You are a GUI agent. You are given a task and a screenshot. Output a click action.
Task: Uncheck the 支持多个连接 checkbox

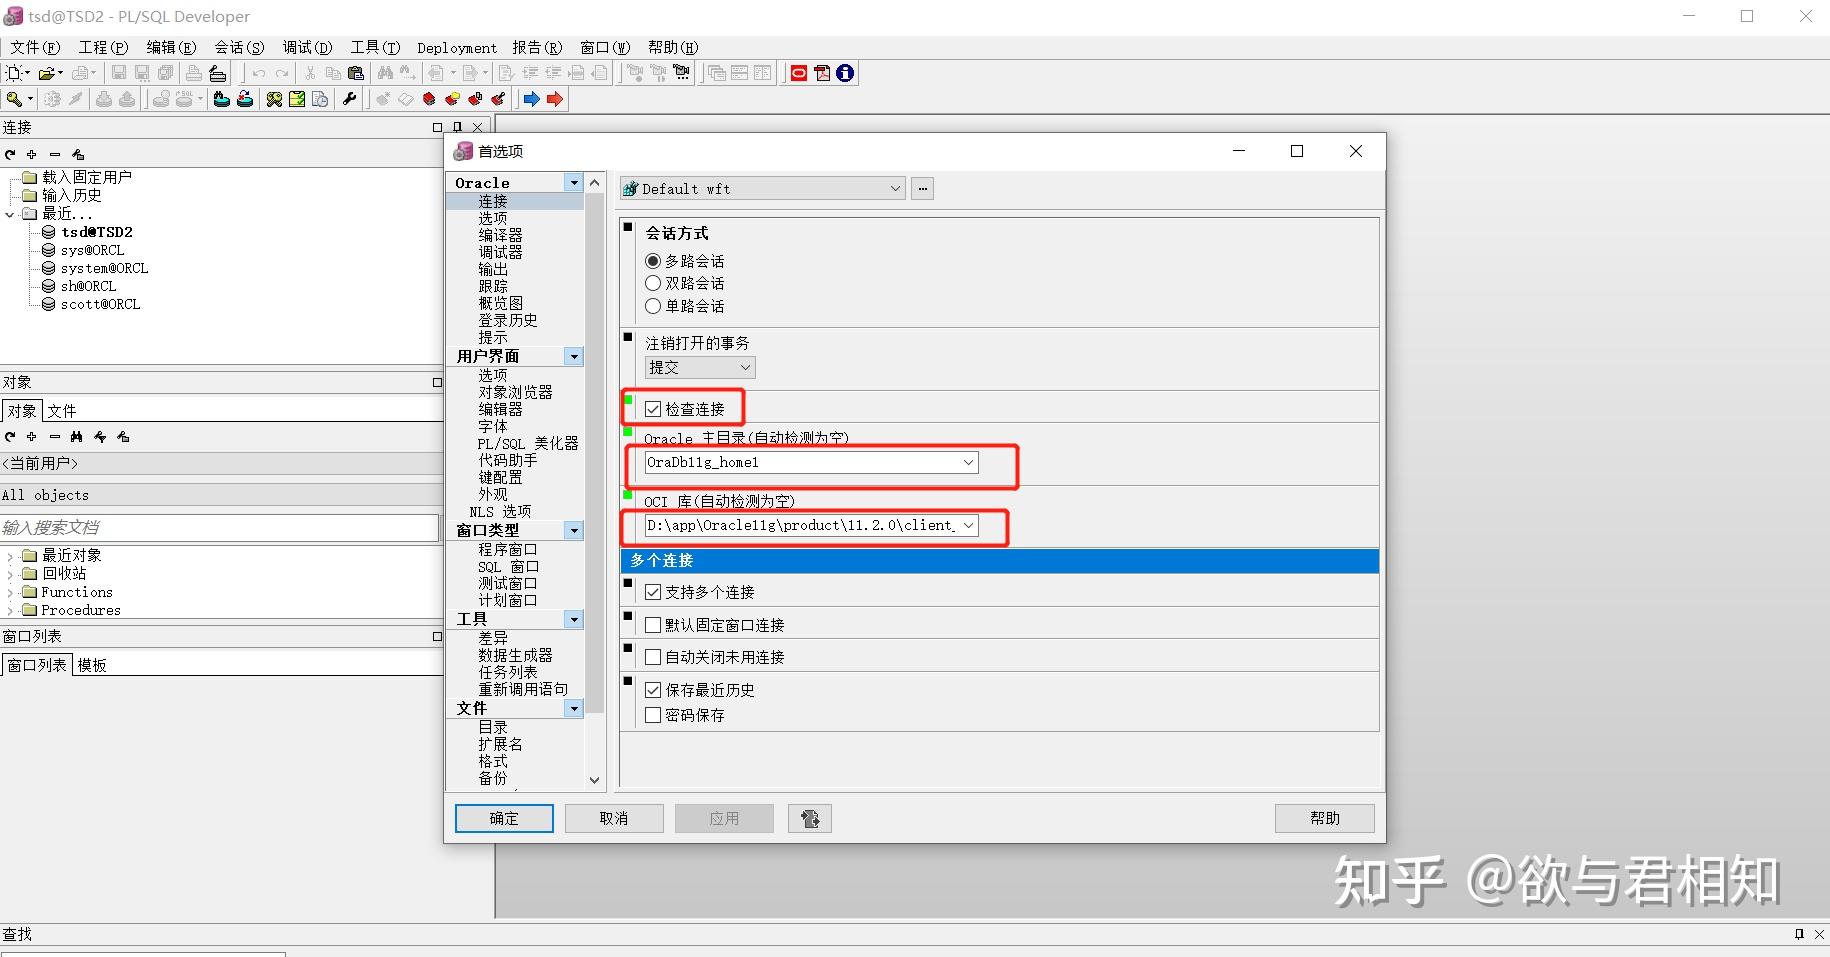coord(653,592)
